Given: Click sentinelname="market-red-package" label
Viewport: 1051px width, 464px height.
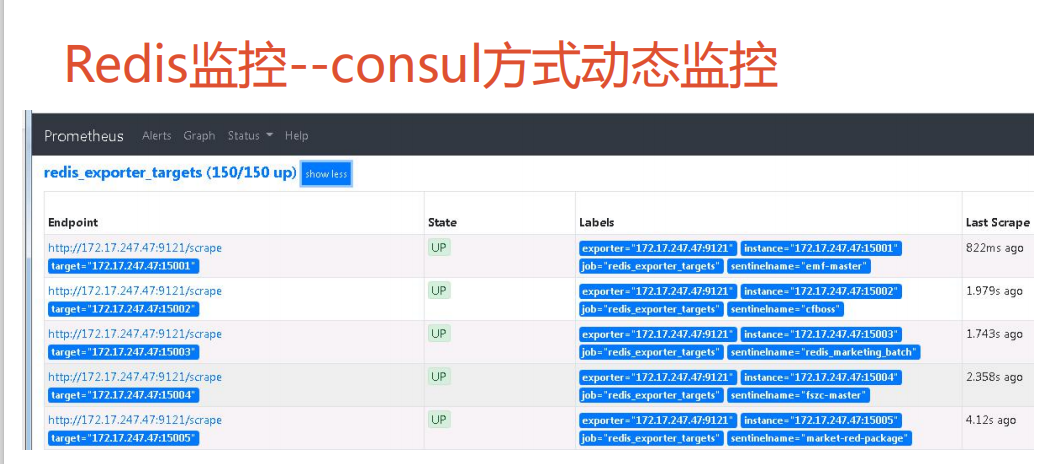Looking at the screenshot, I should pyautogui.click(x=820, y=439).
